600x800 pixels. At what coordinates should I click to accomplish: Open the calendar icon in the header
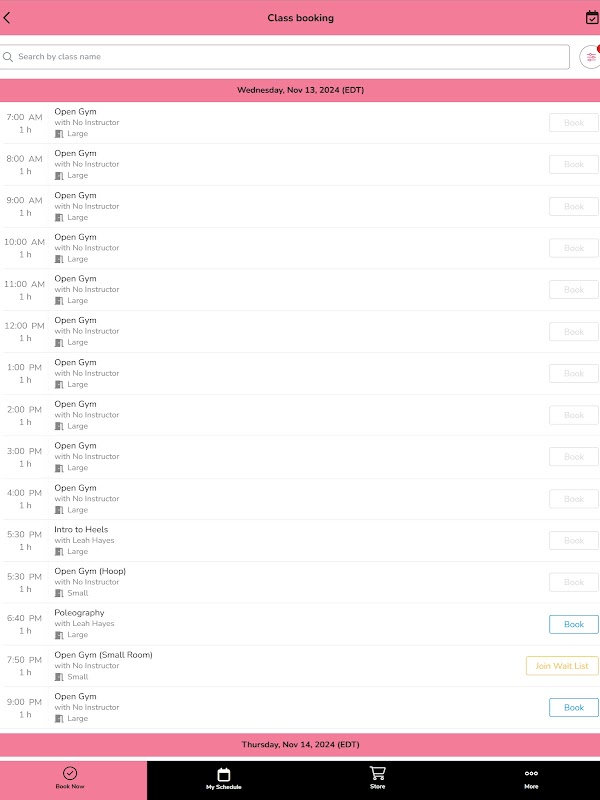pos(591,17)
